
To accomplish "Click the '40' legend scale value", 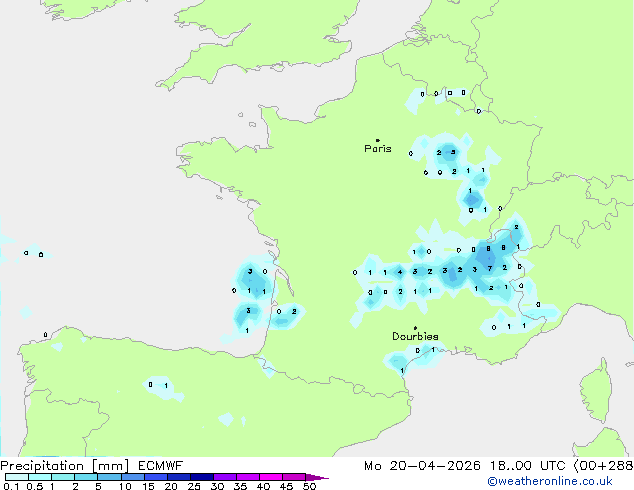I will (x=263, y=486).
